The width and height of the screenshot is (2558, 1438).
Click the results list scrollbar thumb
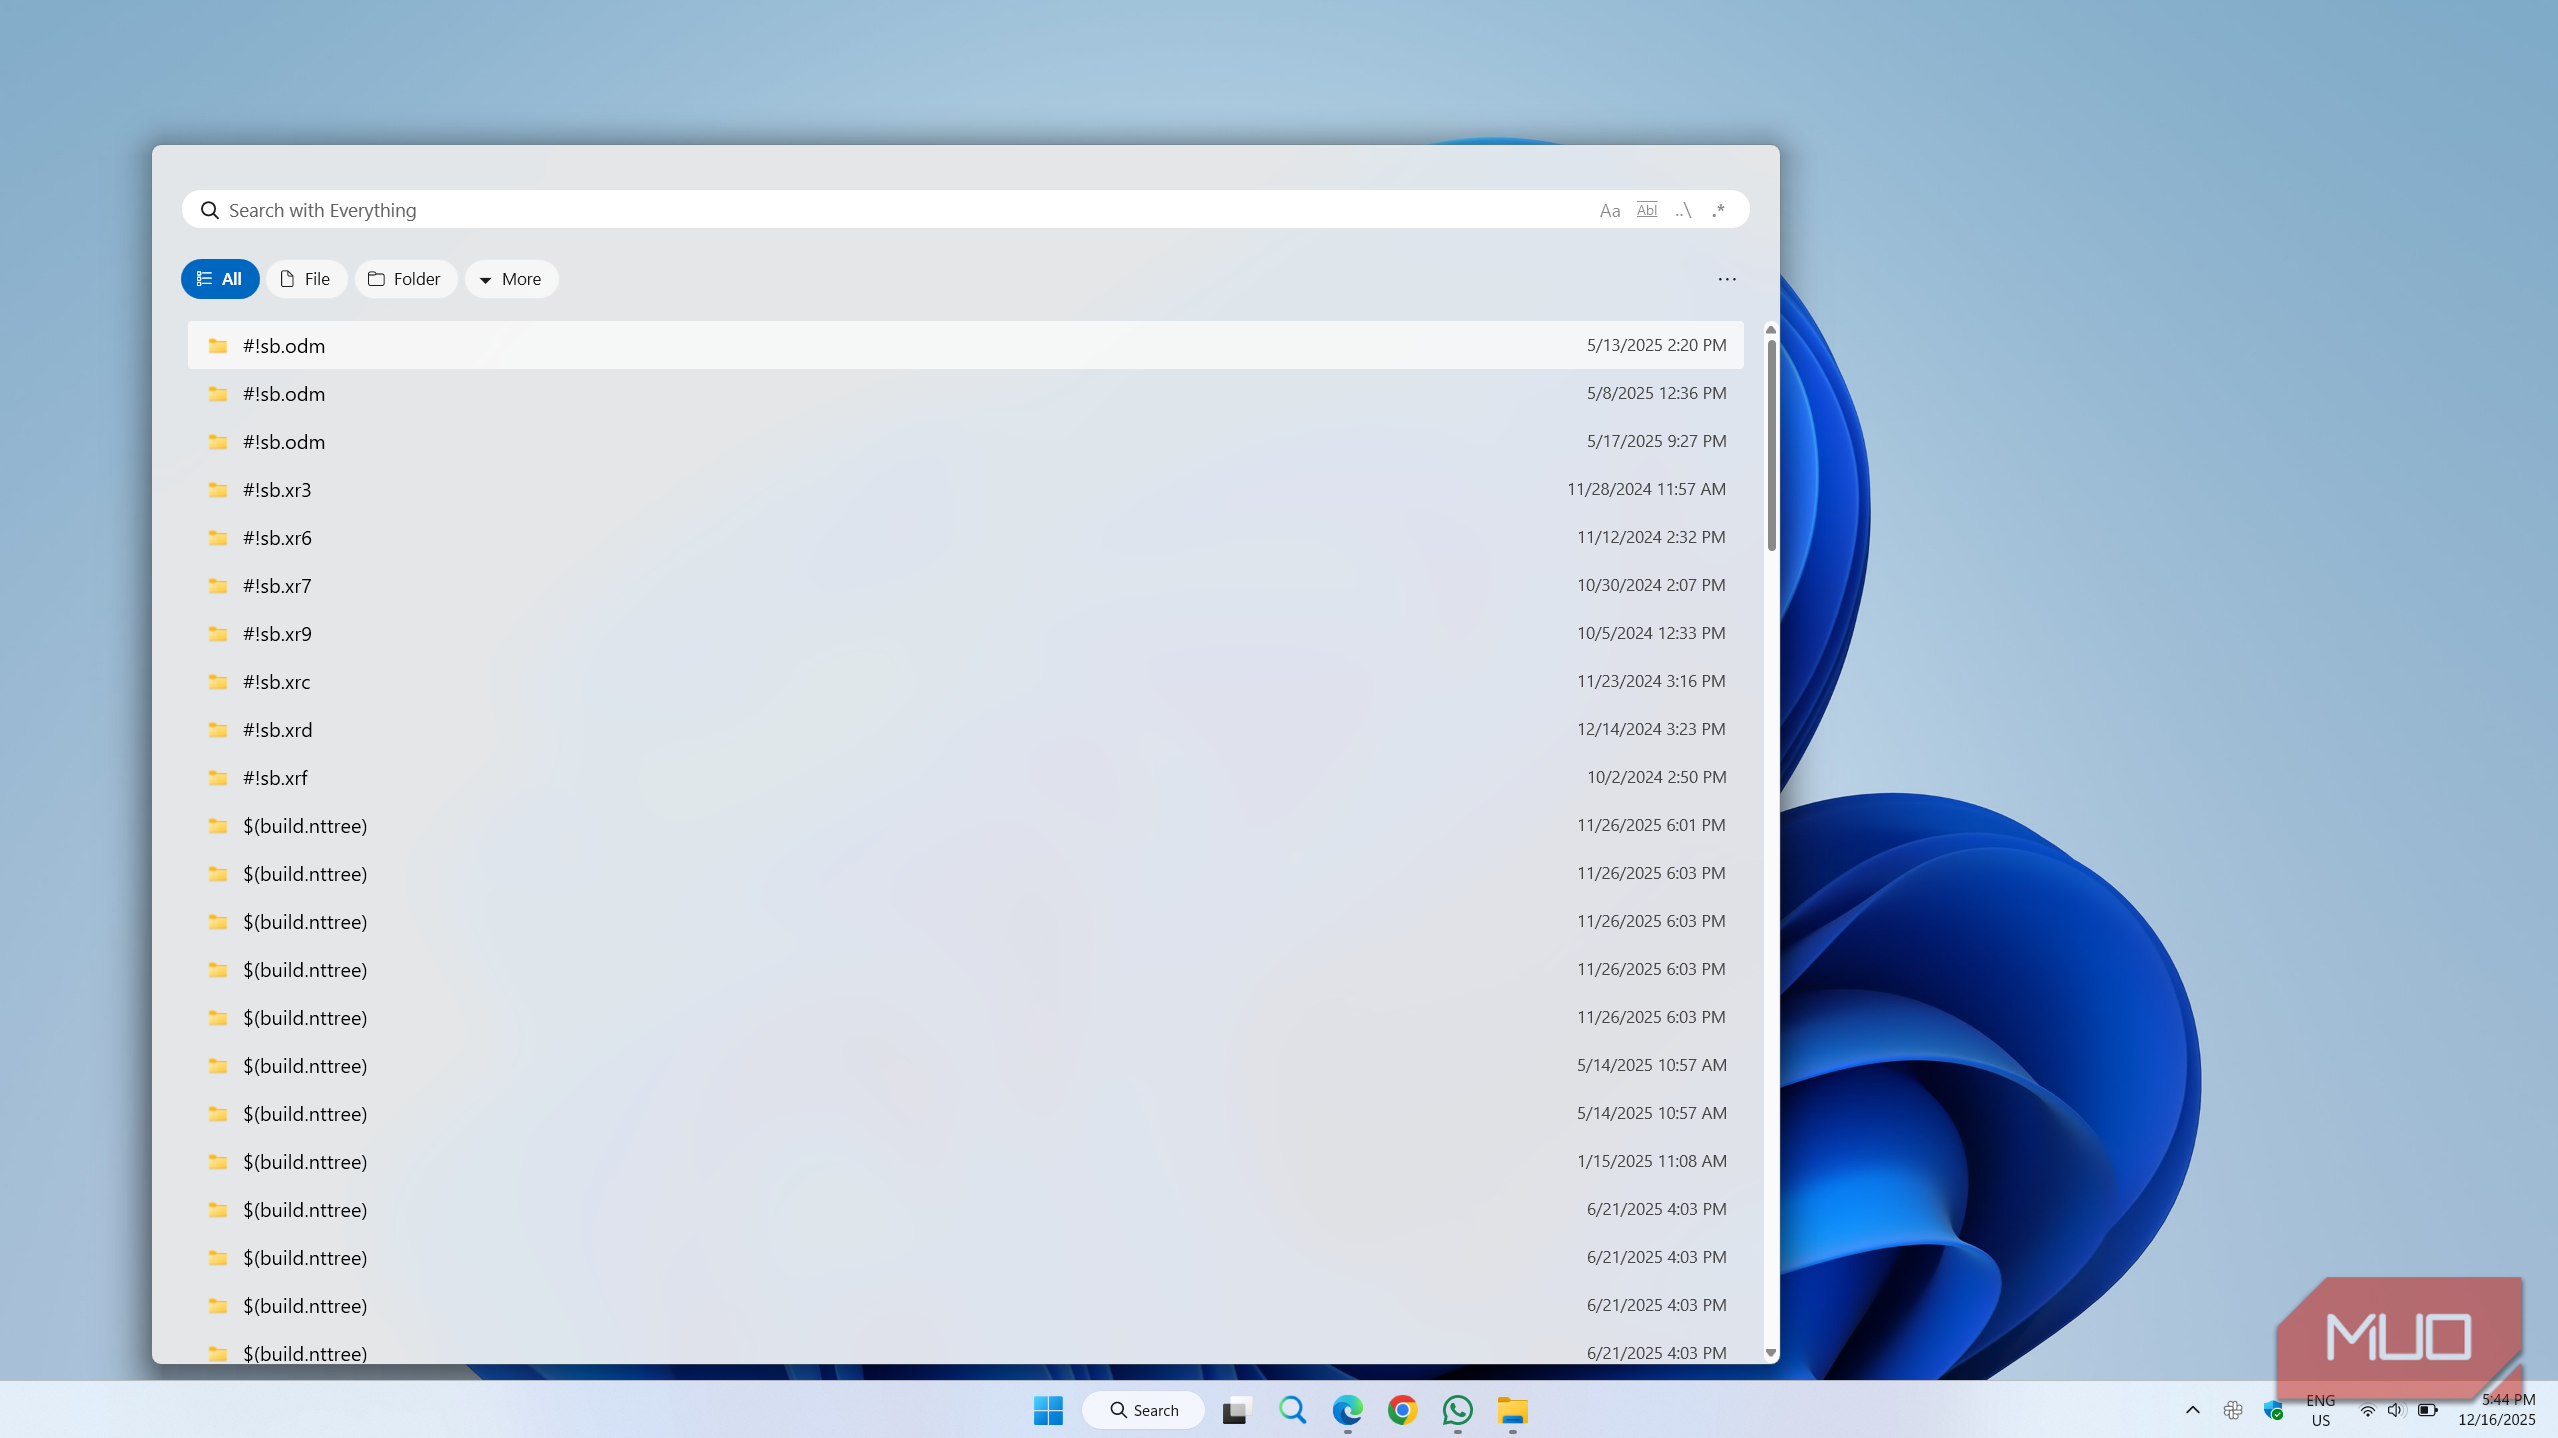[x=1771, y=445]
